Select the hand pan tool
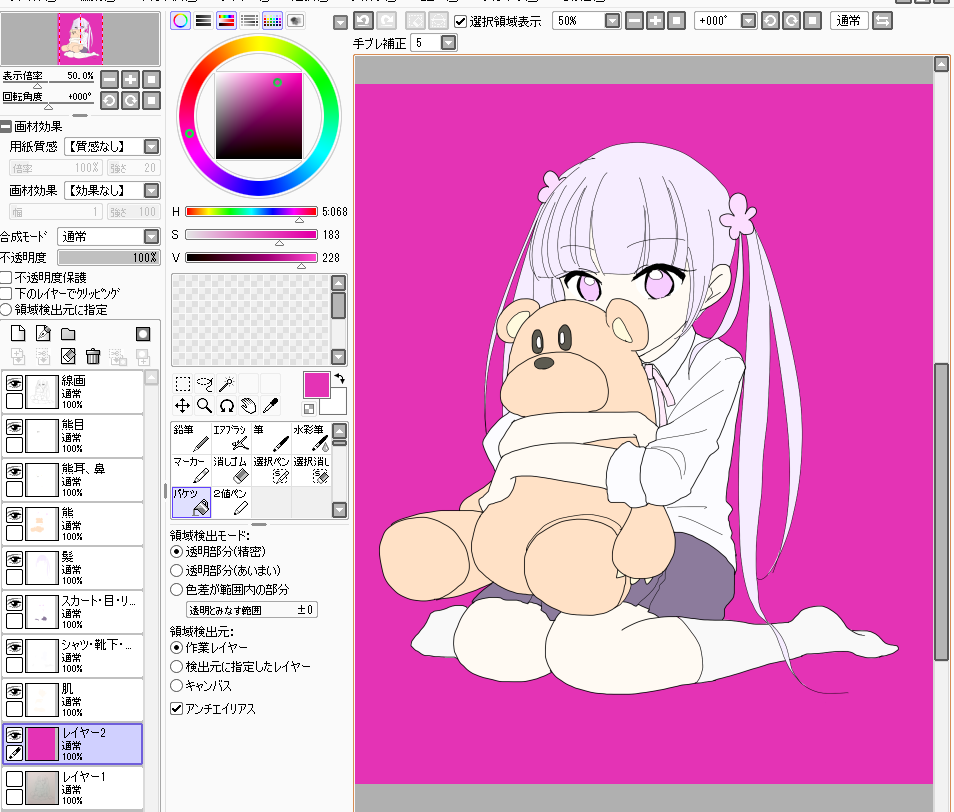 pos(248,406)
